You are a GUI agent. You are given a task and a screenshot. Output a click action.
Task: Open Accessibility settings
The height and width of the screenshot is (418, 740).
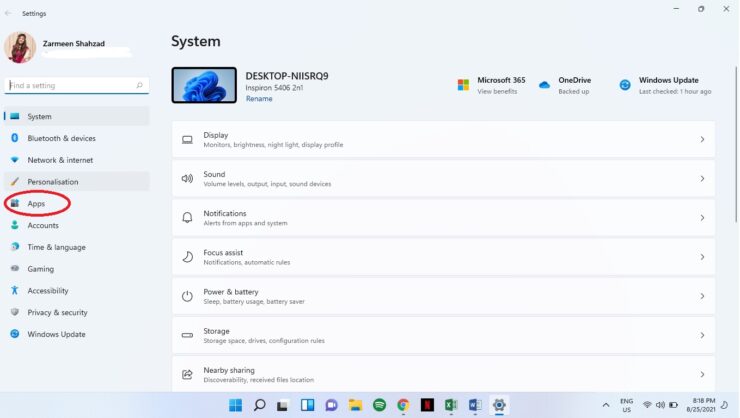tap(77, 290)
